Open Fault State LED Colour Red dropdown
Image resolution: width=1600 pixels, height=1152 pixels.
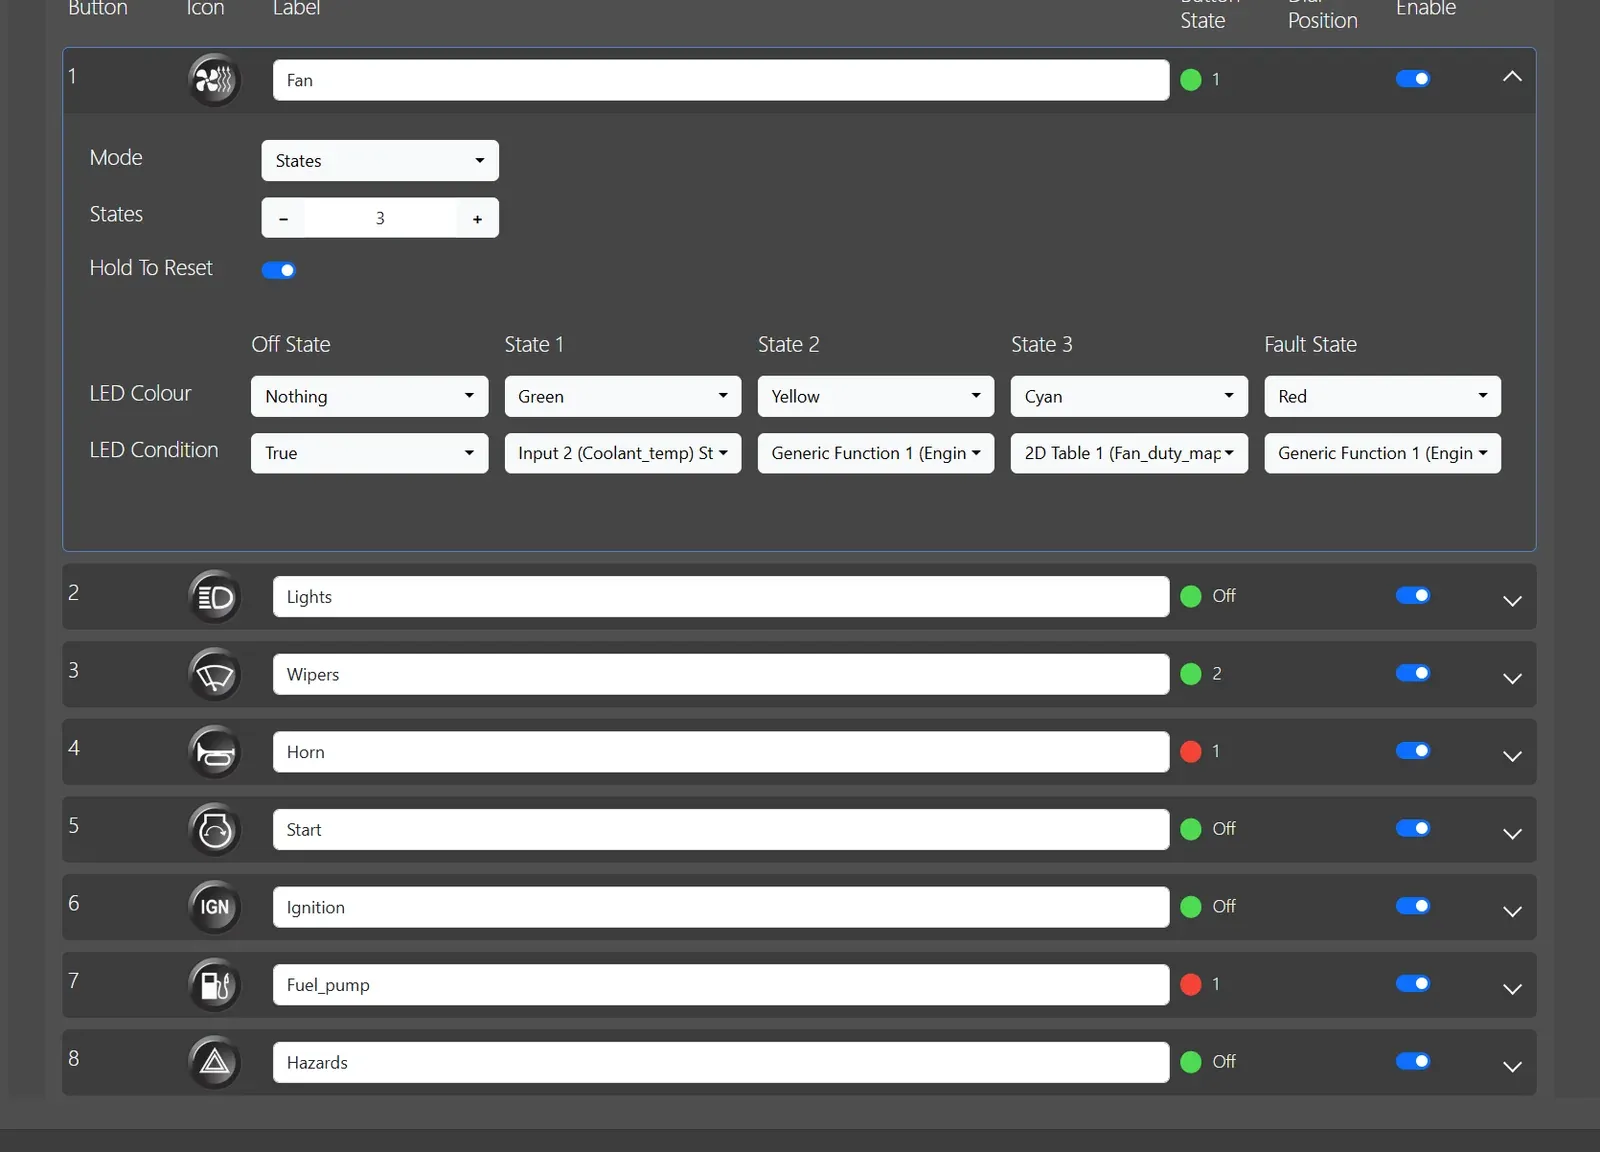click(1383, 396)
